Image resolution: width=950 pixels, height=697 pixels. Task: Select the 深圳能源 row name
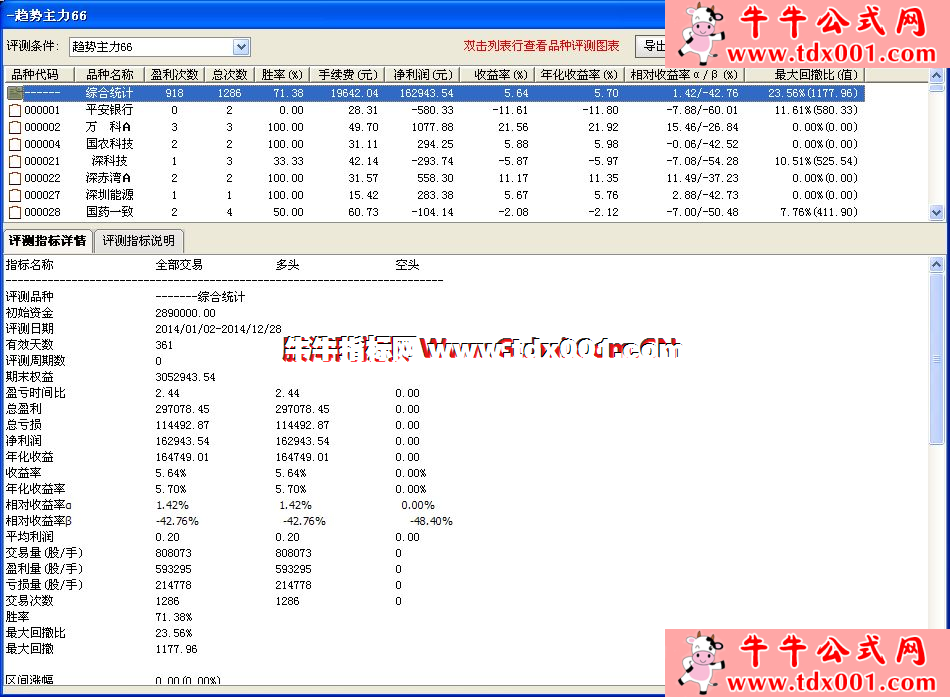coord(109,195)
